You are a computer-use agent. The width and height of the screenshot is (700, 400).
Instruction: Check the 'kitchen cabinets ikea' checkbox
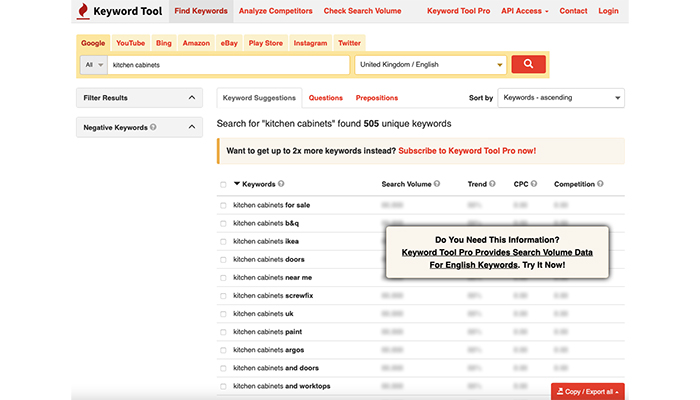click(223, 242)
